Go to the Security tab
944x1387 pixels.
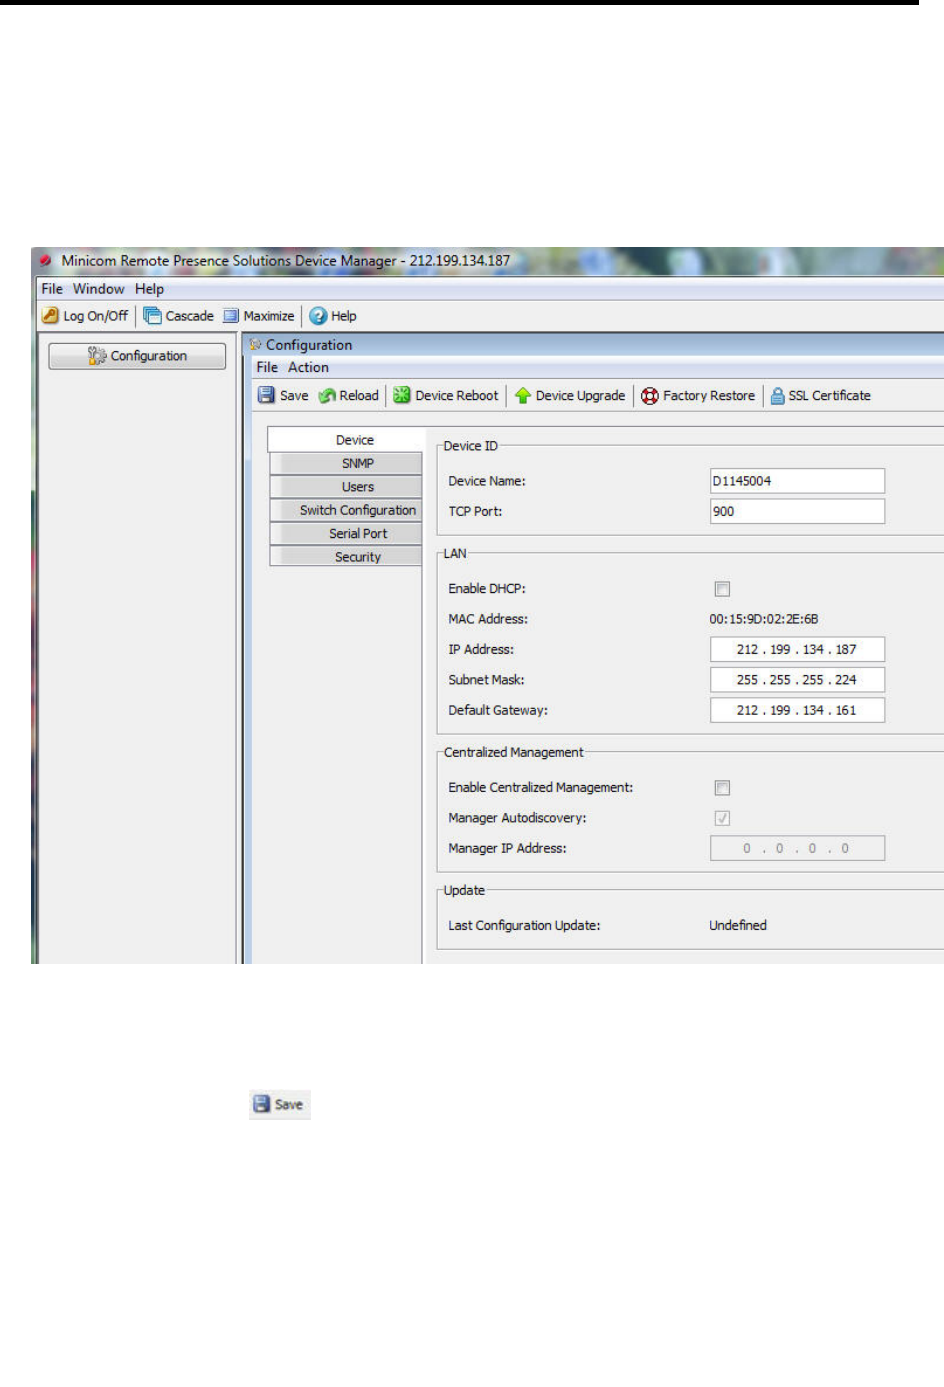(x=346, y=556)
